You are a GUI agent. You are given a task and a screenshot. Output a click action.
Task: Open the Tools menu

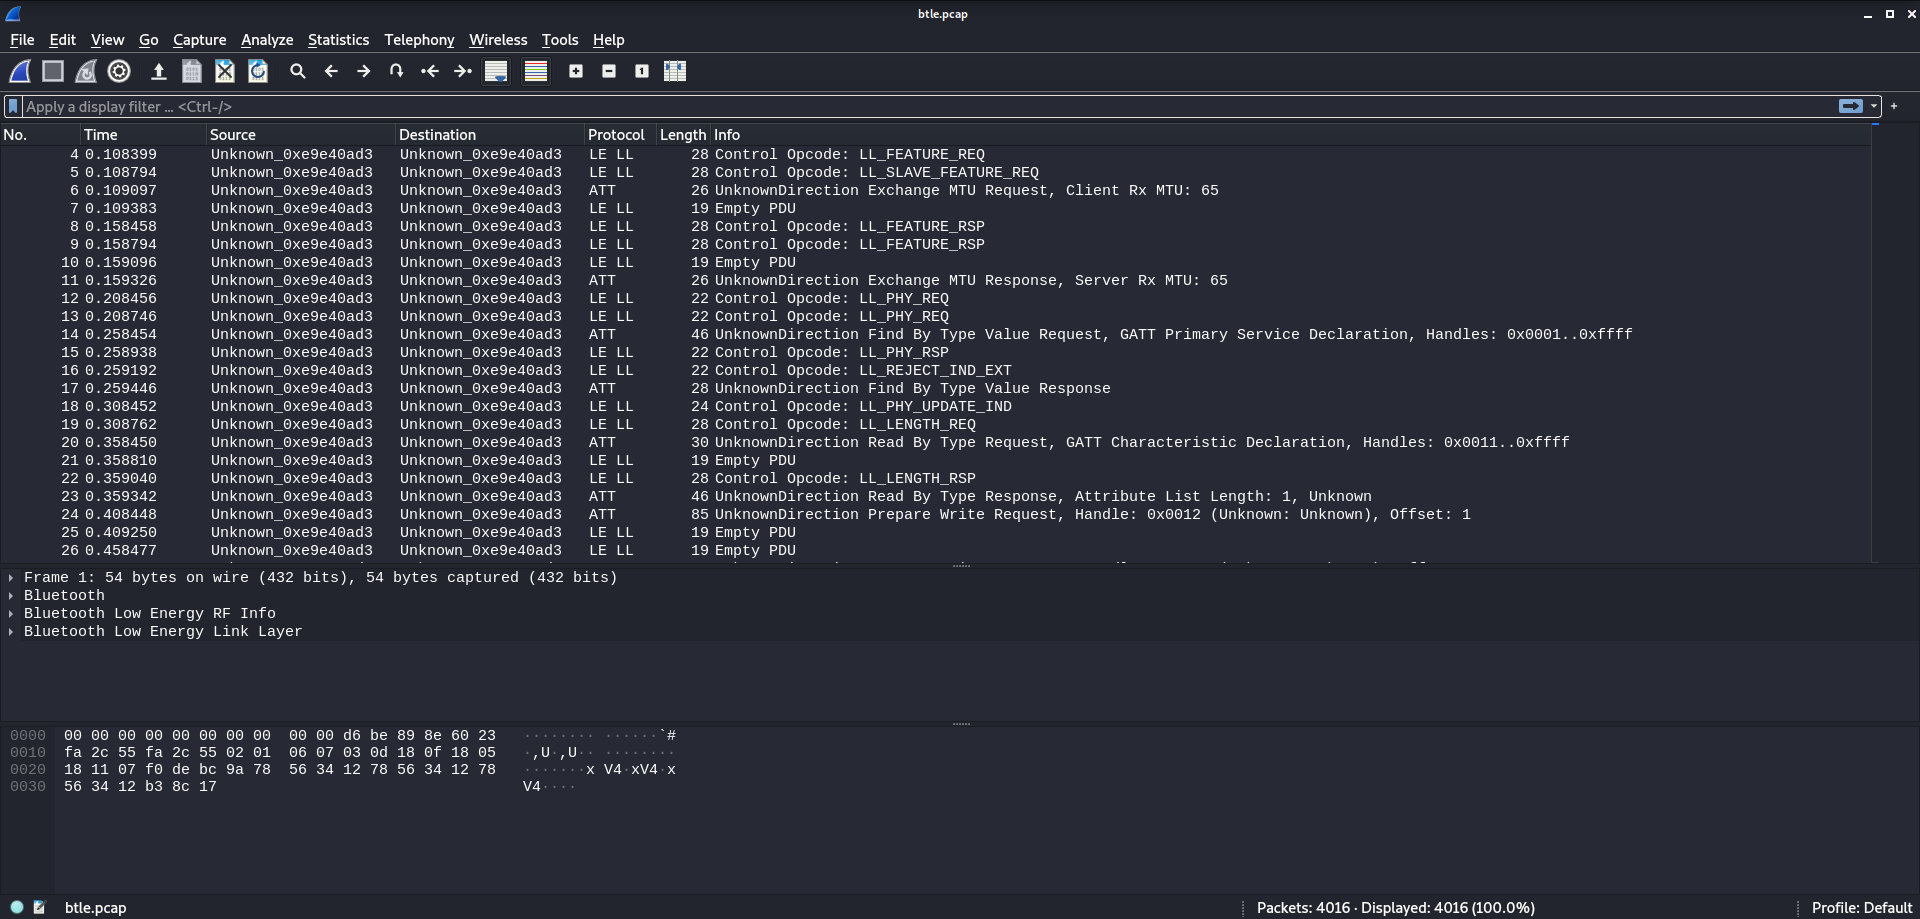pyautogui.click(x=560, y=40)
